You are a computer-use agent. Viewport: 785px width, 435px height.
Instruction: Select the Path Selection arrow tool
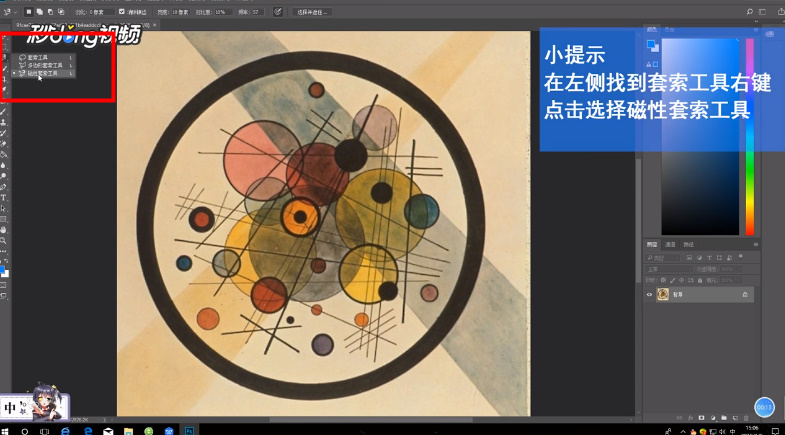tap(4, 209)
